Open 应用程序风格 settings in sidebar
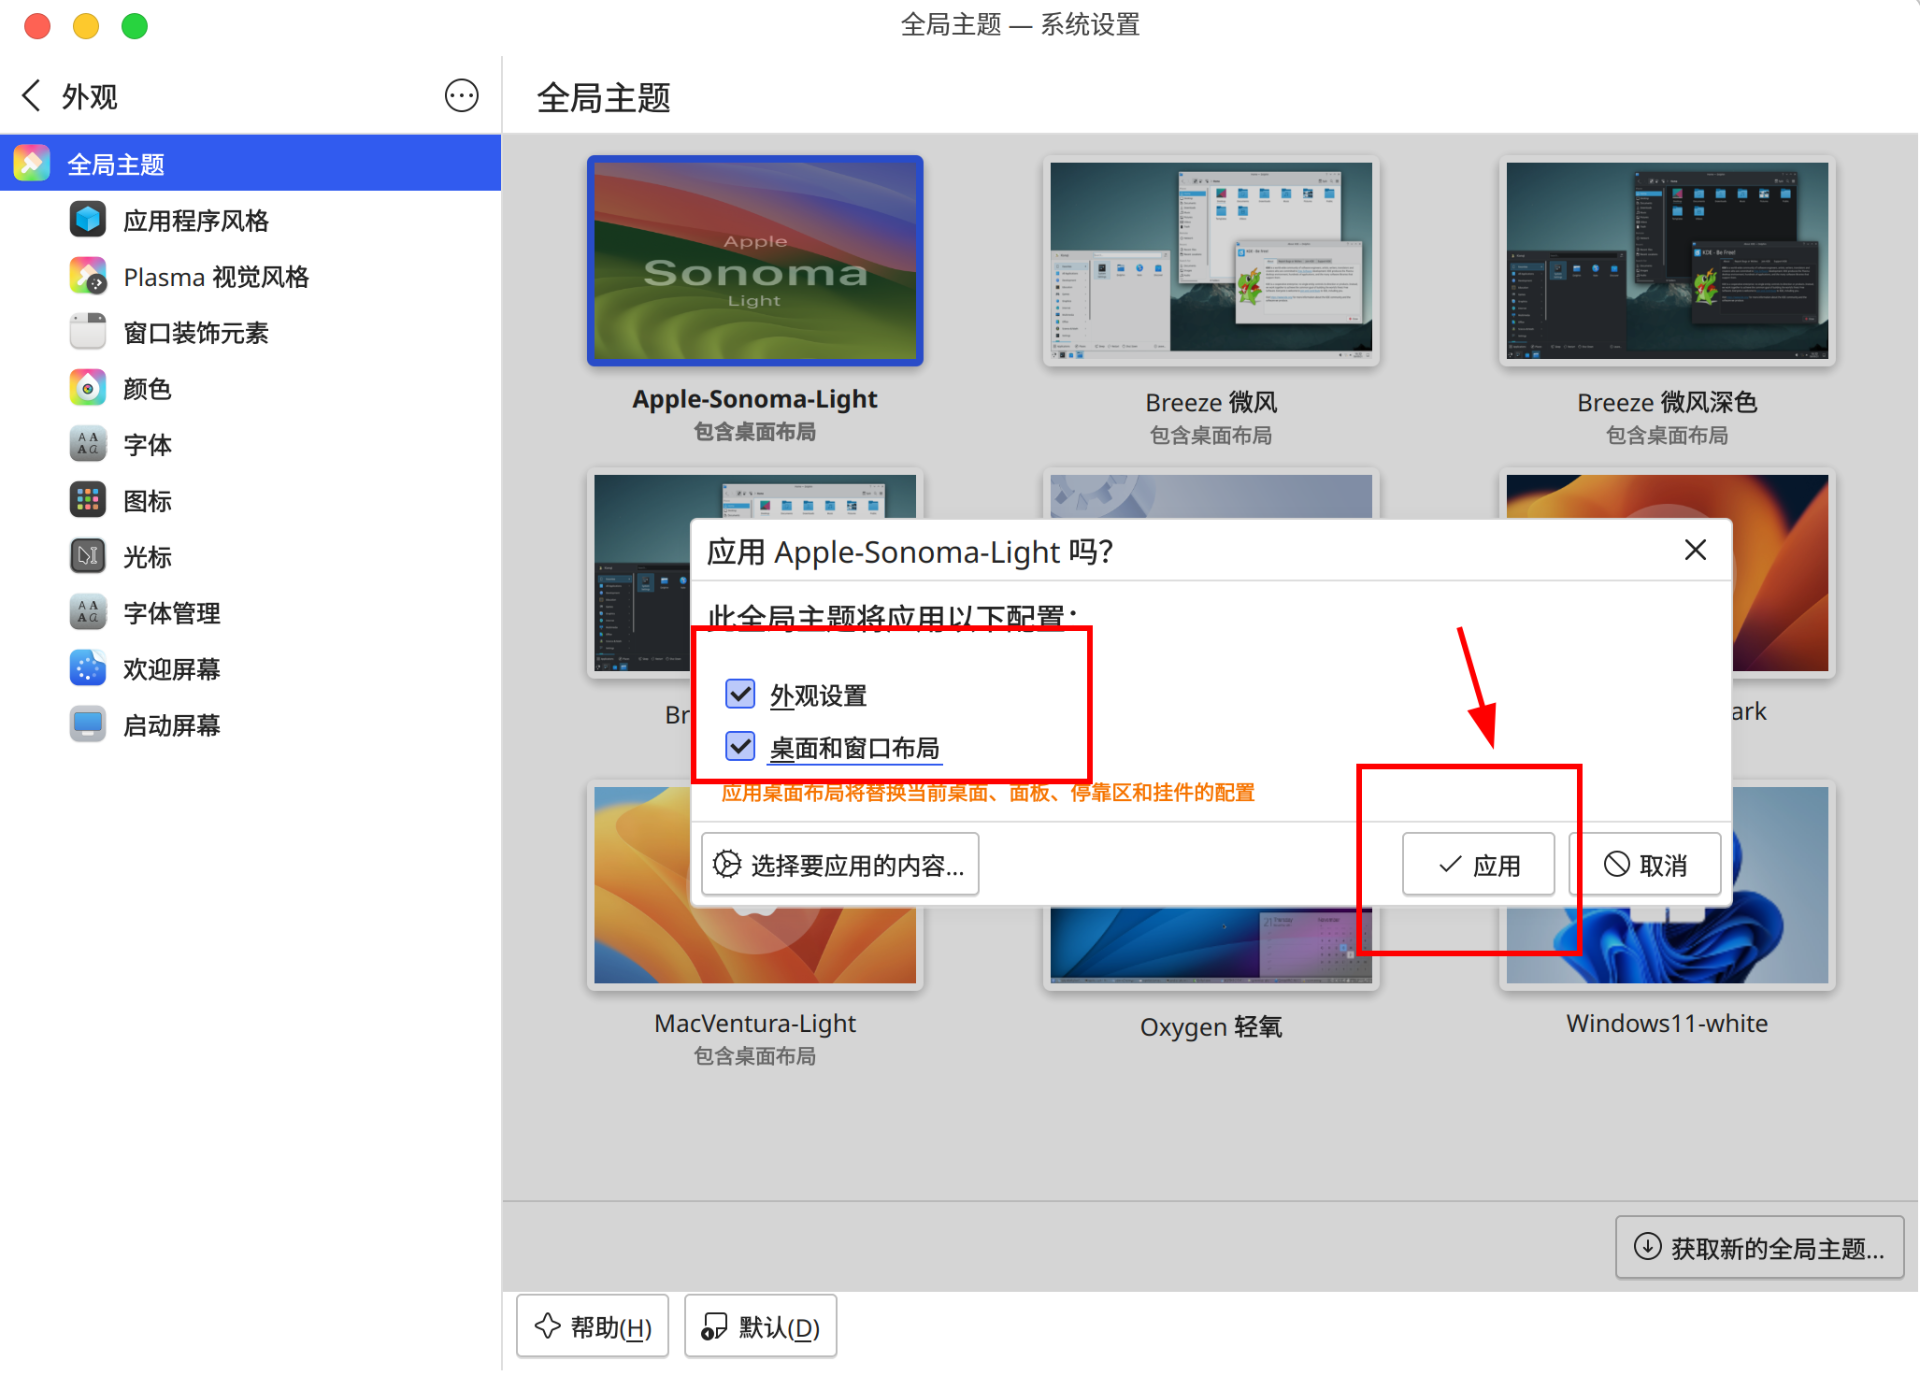This screenshot has width=1920, height=1374. coord(196,219)
